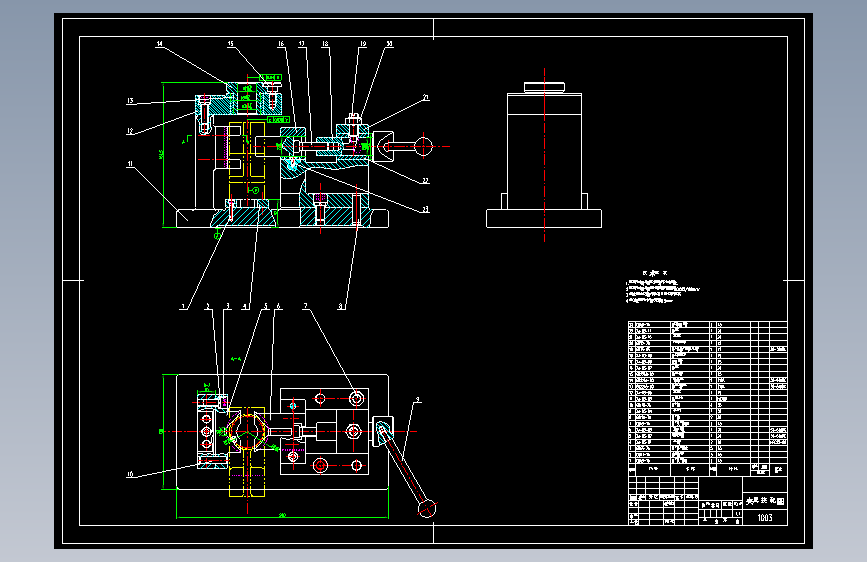Select the handle ball end in the plan view
Image resolution: width=867 pixels, height=562 pixels.
point(427,508)
